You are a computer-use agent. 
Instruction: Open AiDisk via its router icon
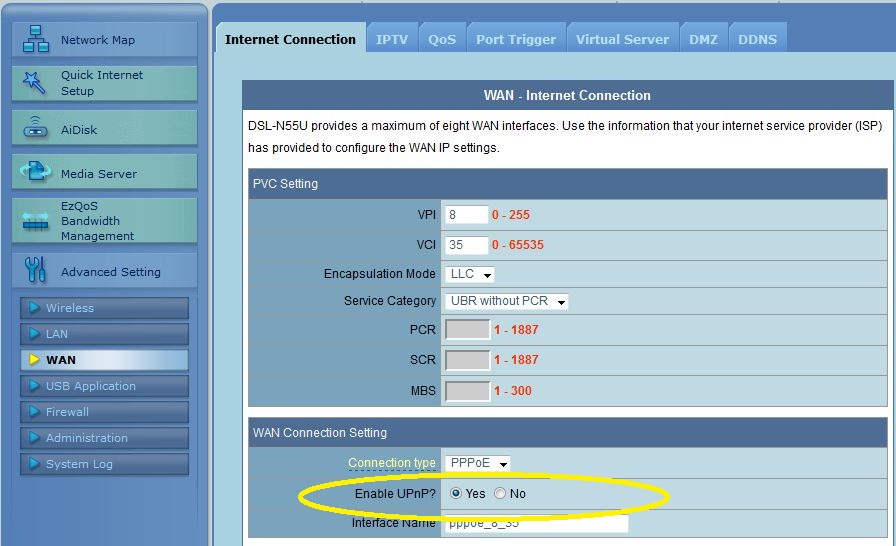[x=35, y=129]
